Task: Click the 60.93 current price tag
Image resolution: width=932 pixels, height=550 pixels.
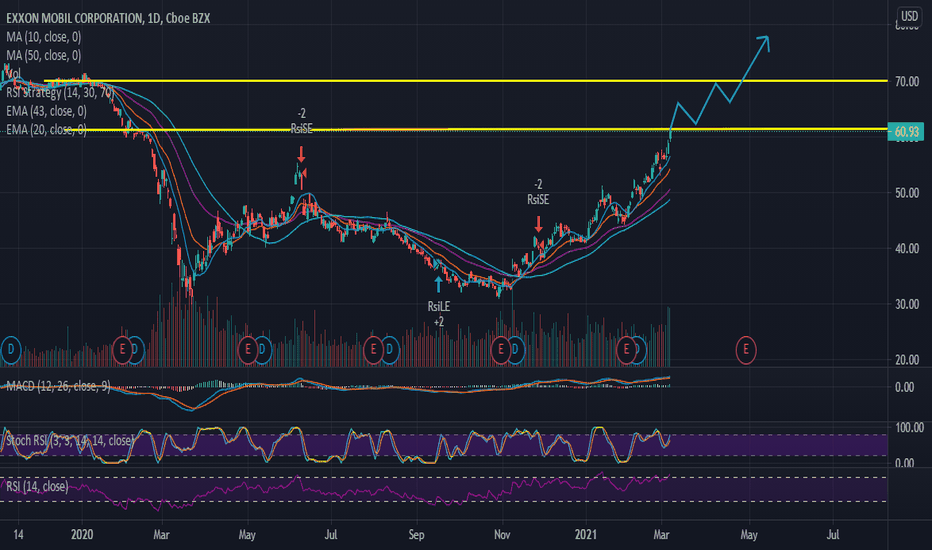Action: tap(906, 131)
